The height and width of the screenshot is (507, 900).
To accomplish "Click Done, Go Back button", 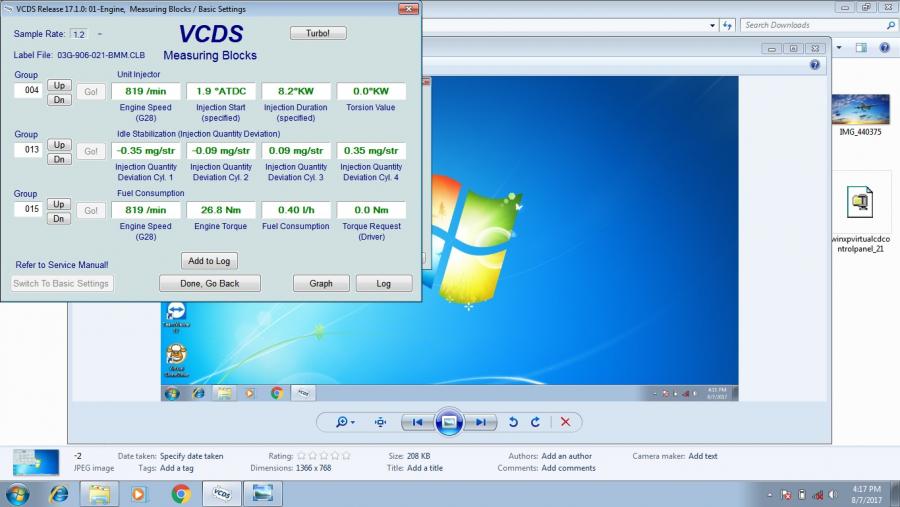I will (210, 283).
